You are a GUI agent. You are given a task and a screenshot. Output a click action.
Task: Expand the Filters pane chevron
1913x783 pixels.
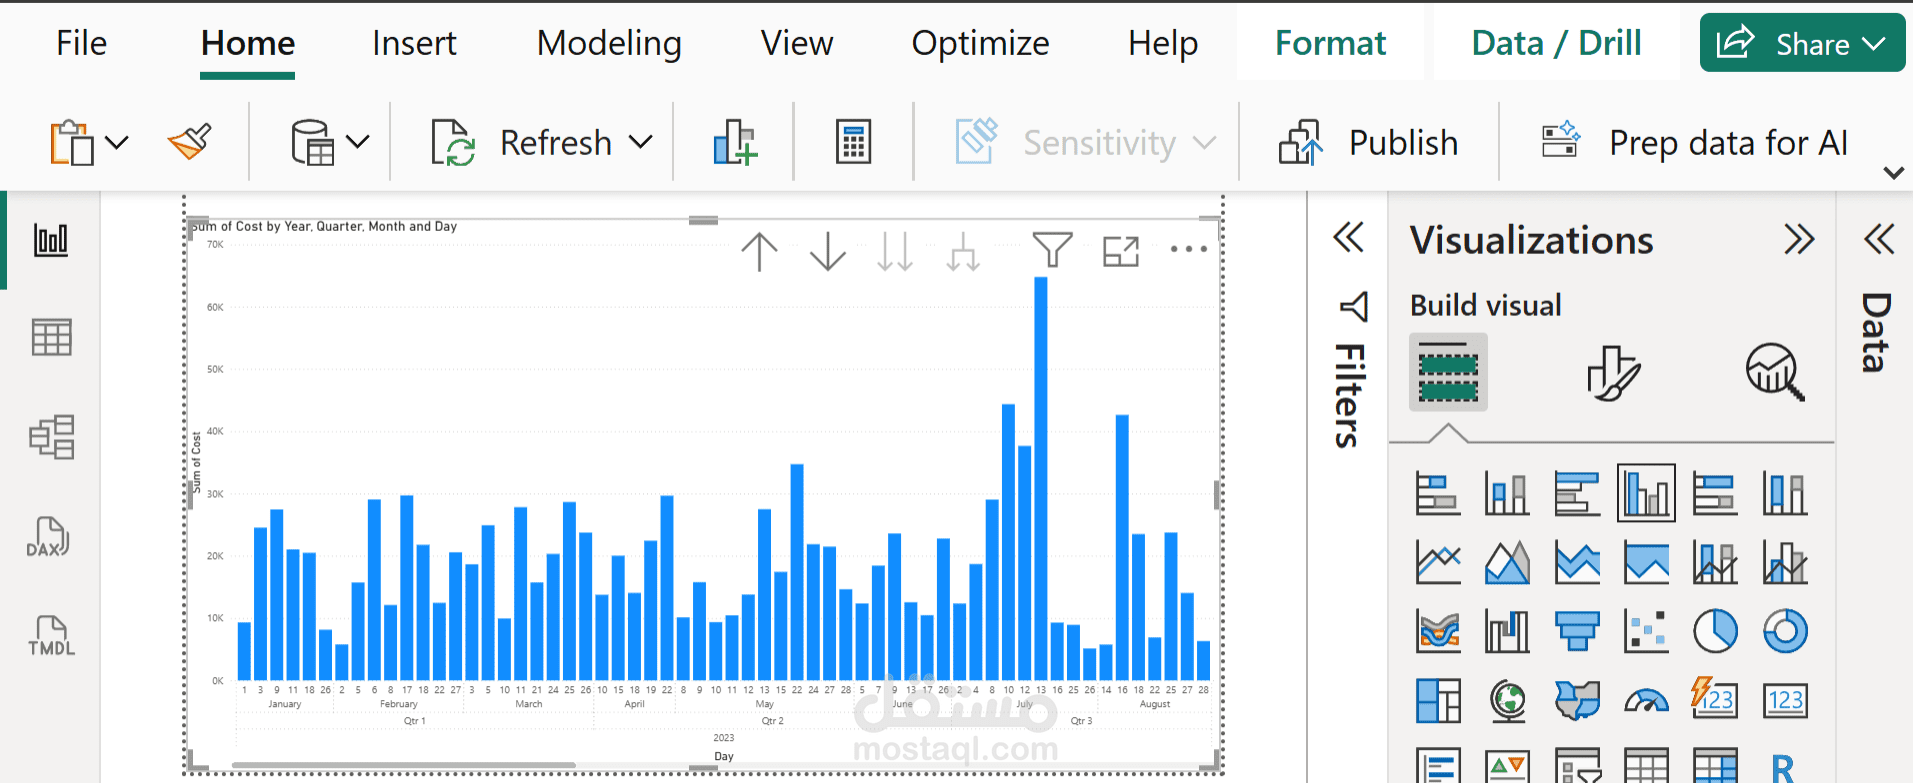click(1349, 238)
